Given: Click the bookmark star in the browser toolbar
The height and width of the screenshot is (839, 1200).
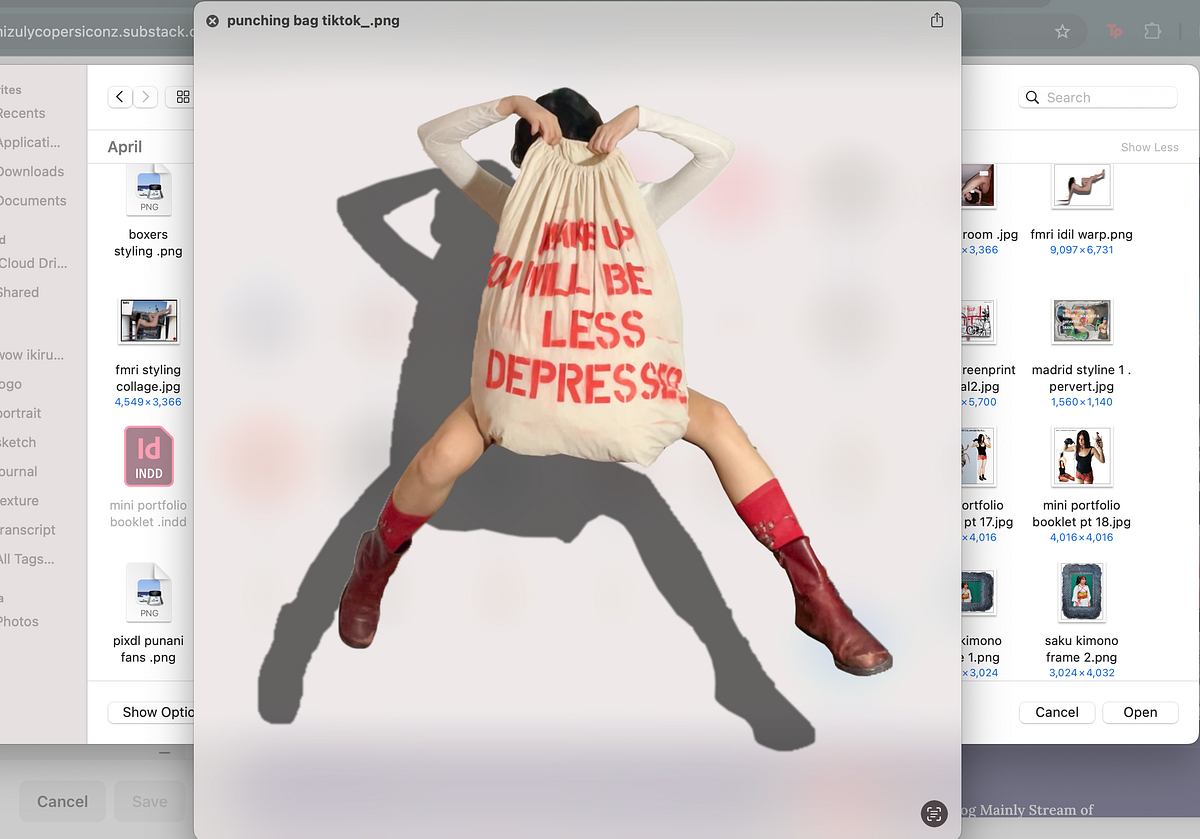Looking at the screenshot, I should tap(1063, 31).
